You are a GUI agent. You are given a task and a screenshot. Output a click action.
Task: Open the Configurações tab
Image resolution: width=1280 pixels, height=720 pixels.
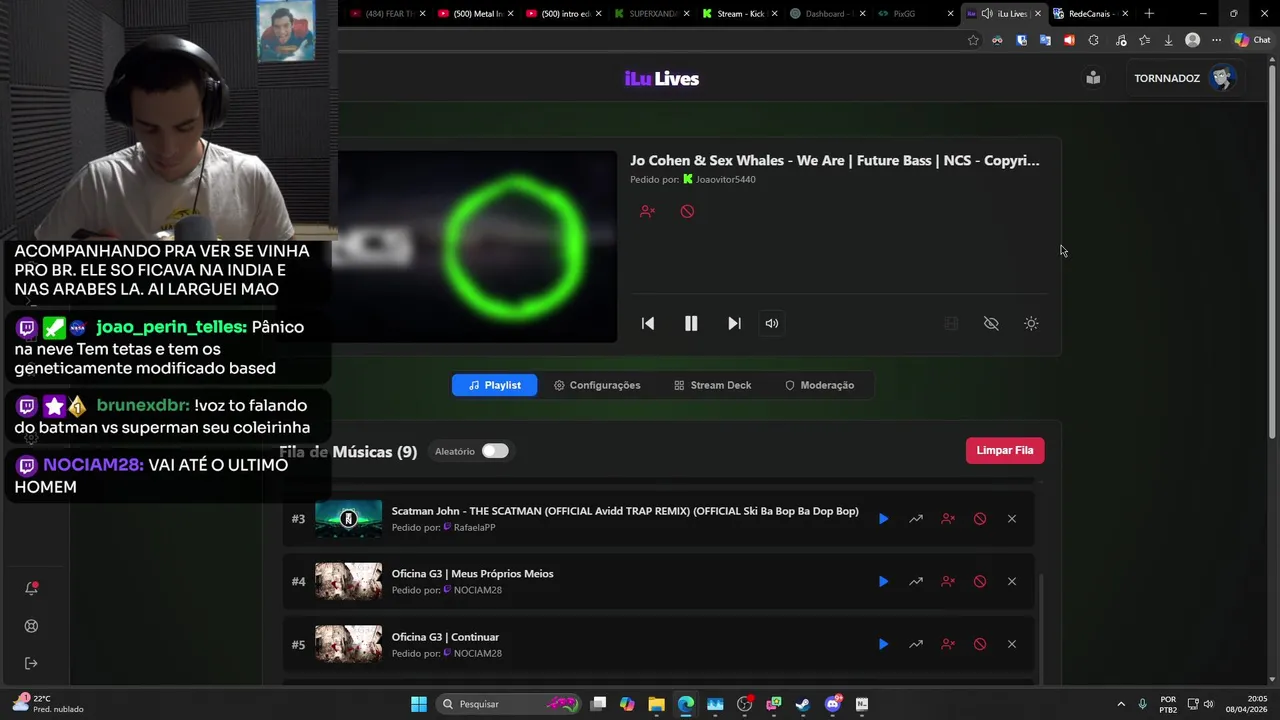[x=597, y=385]
